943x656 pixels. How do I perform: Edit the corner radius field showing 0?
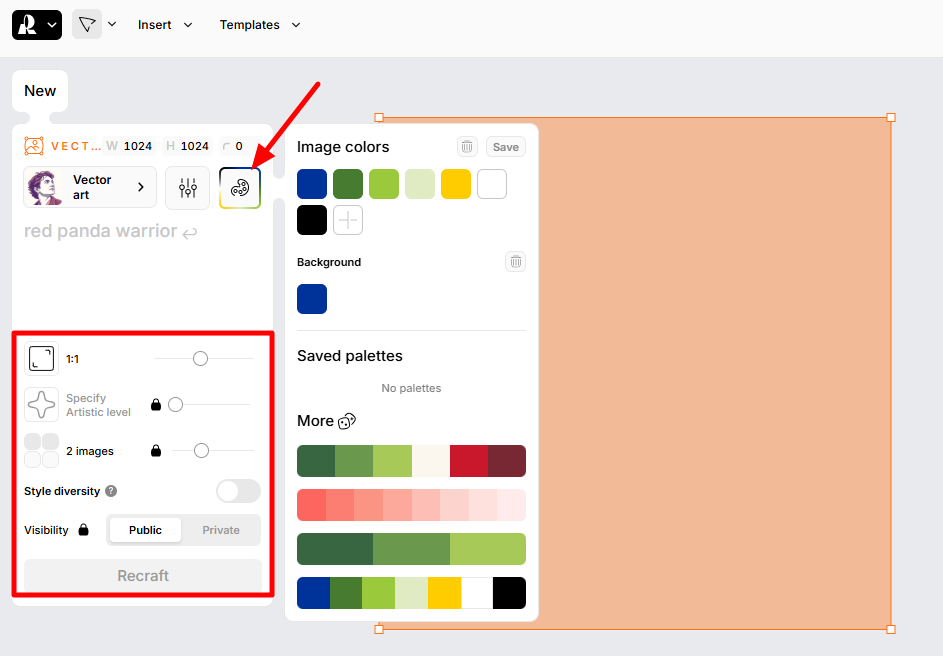click(x=239, y=146)
